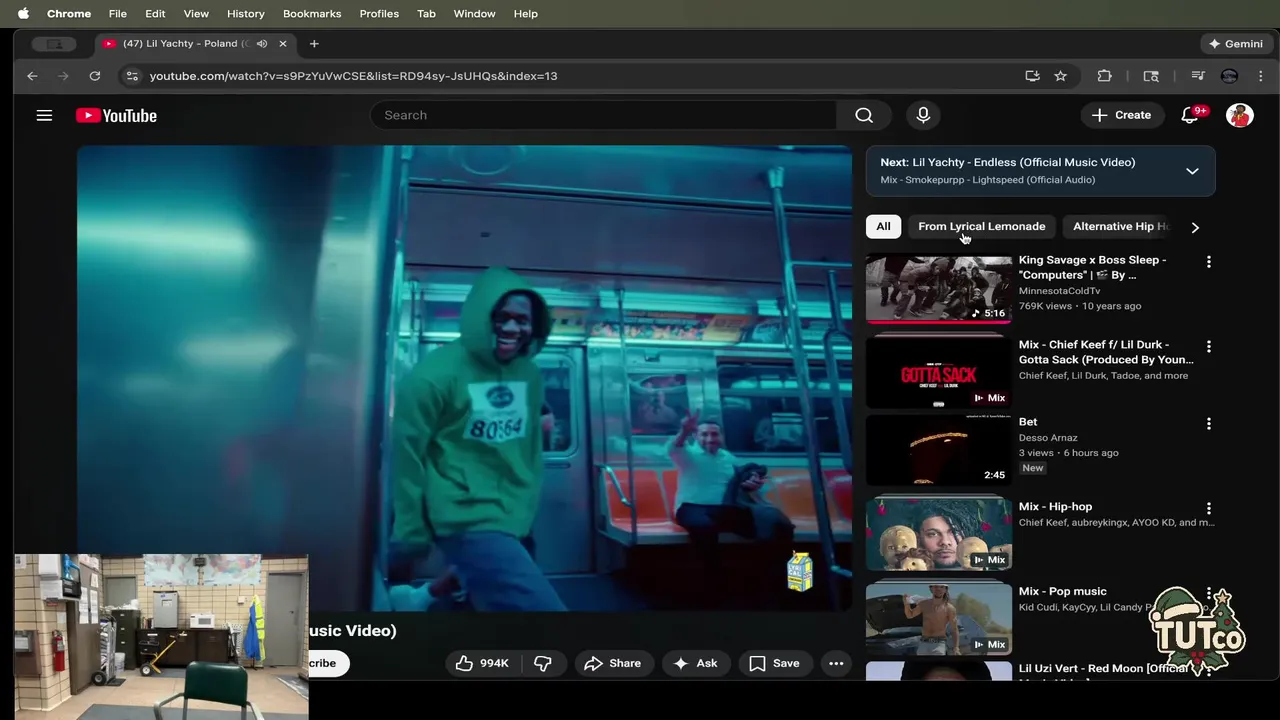Start voice search with microphone icon

pyautogui.click(x=923, y=115)
